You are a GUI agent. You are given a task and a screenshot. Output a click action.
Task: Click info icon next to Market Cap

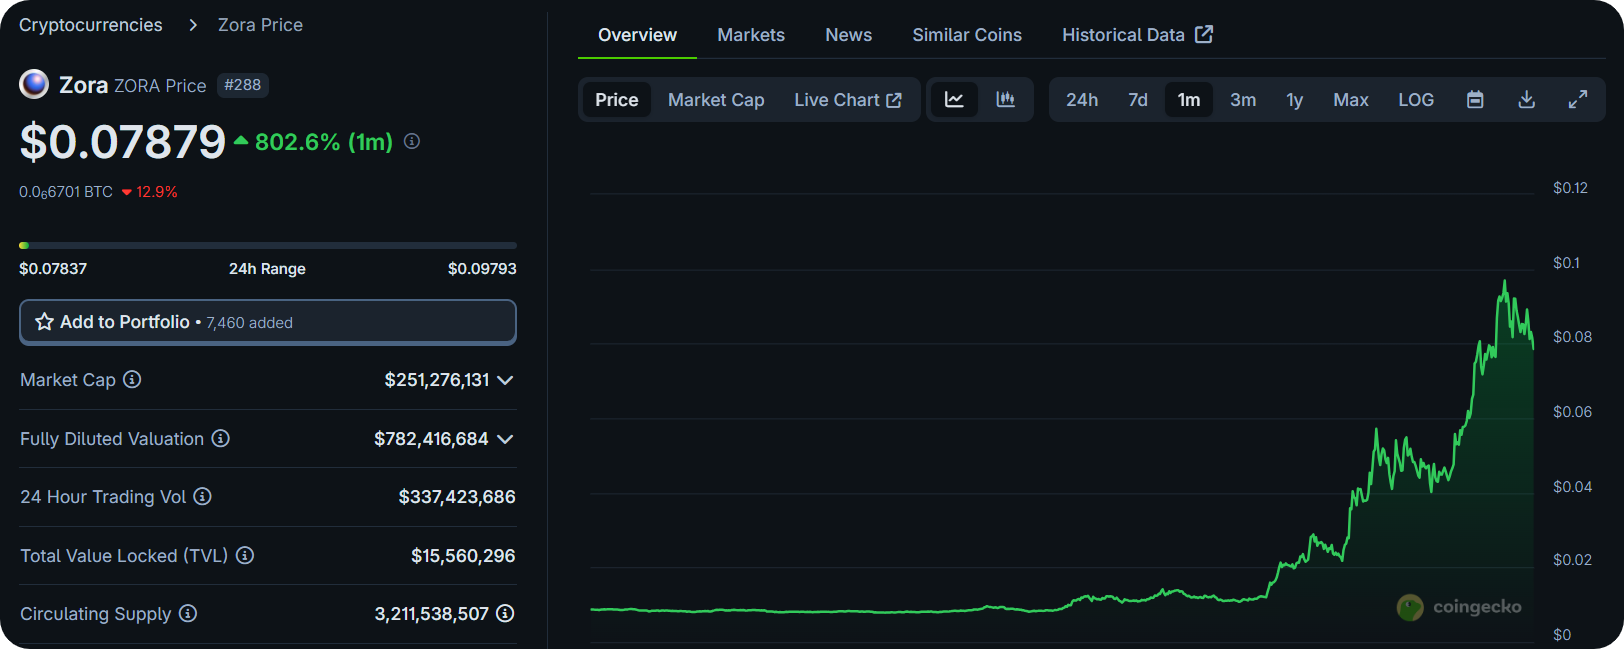coord(132,380)
